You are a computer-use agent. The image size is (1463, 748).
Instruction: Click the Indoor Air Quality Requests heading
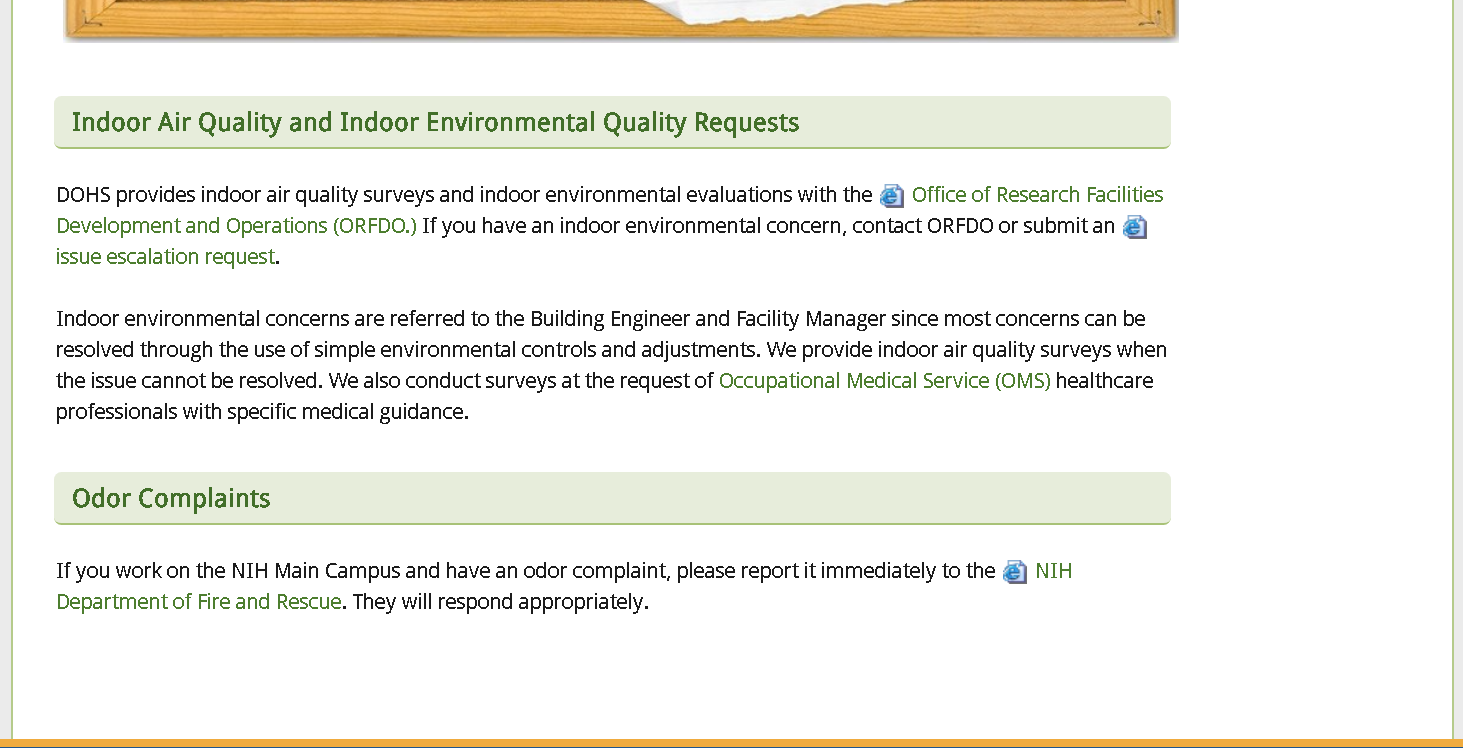tap(435, 123)
